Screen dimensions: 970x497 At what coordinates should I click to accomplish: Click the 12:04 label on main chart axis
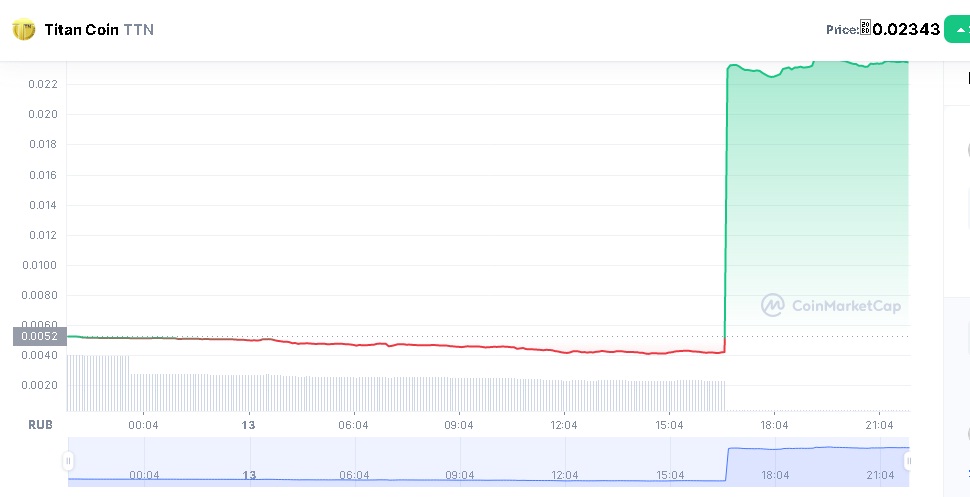pos(564,425)
